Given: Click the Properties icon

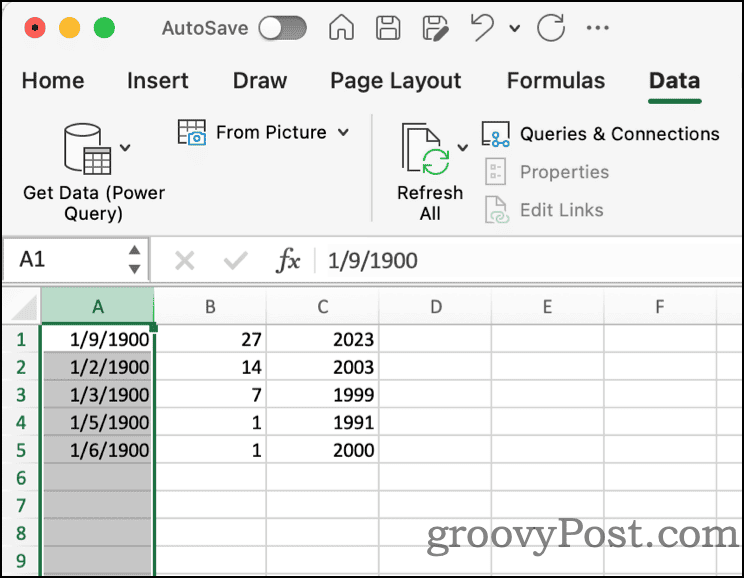Looking at the screenshot, I should 496,172.
